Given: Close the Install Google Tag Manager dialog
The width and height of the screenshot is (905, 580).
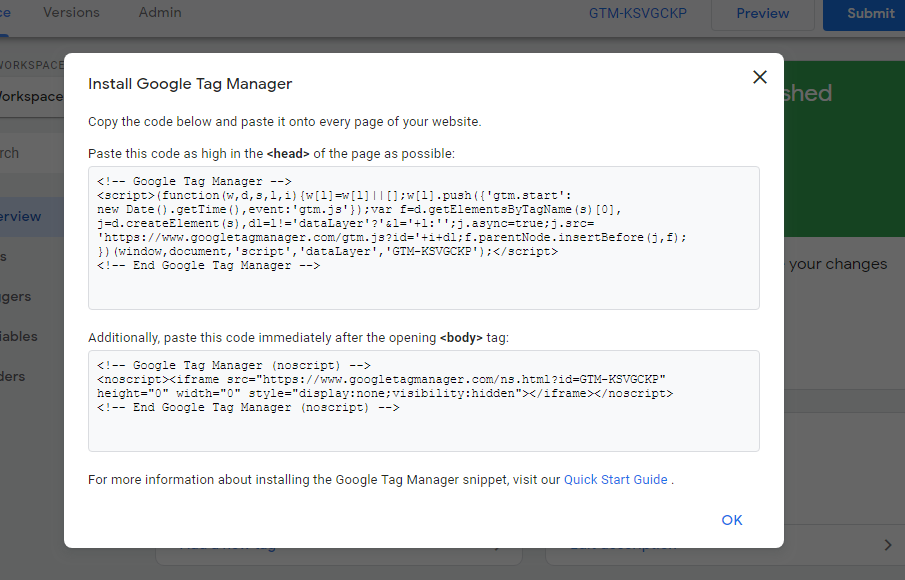Looking at the screenshot, I should point(760,77).
